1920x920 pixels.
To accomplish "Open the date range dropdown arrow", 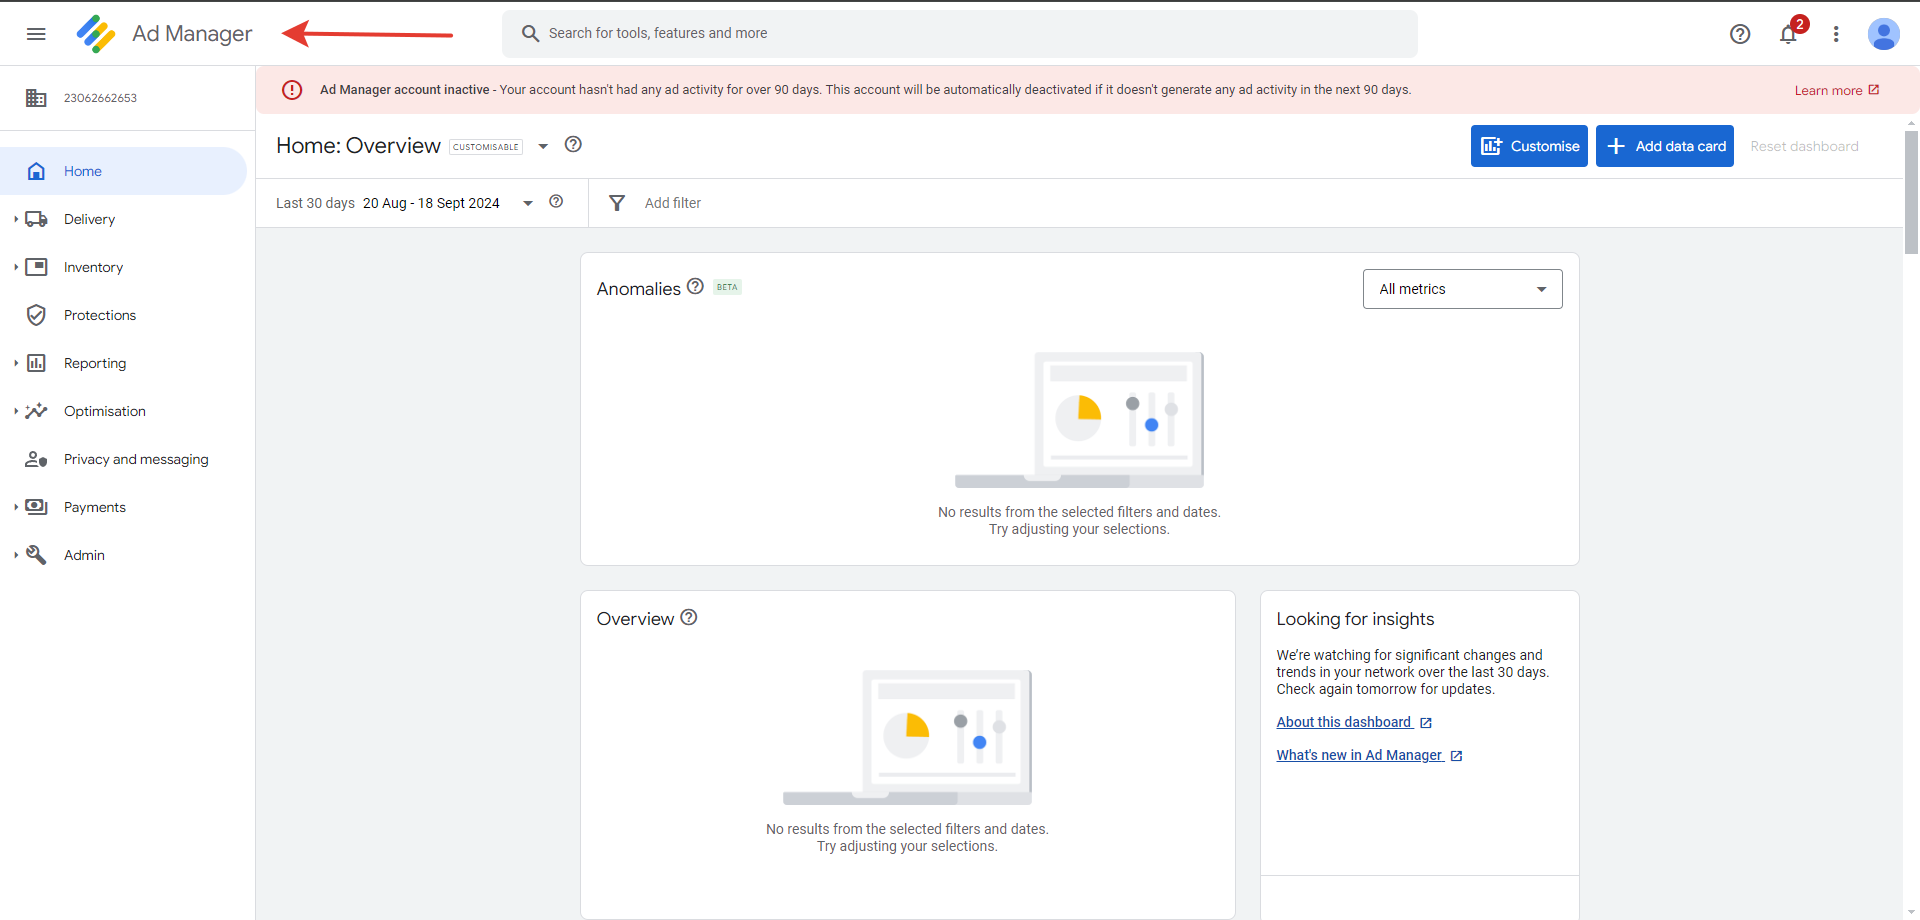I will 528,203.
